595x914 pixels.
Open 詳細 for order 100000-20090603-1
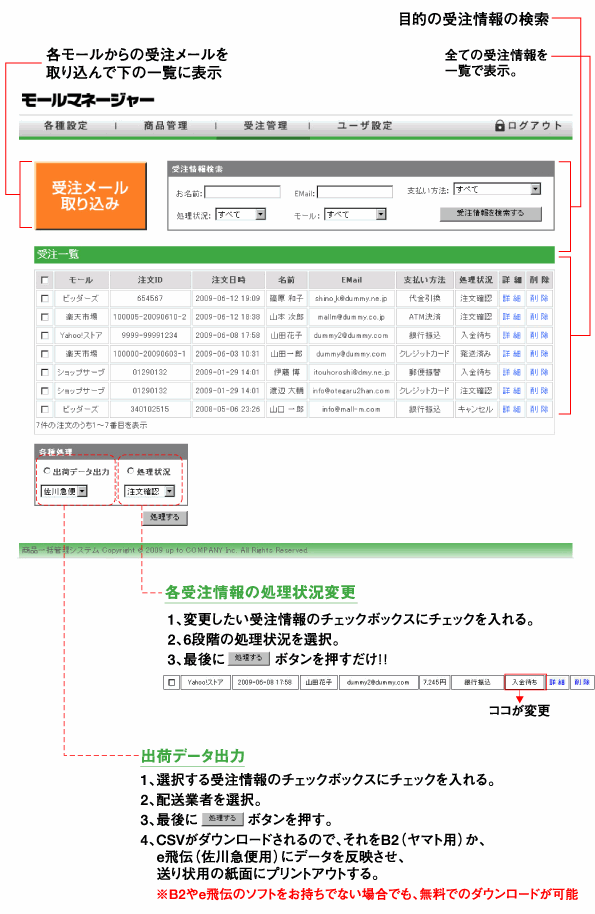pyautogui.click(x=512, y=354)
